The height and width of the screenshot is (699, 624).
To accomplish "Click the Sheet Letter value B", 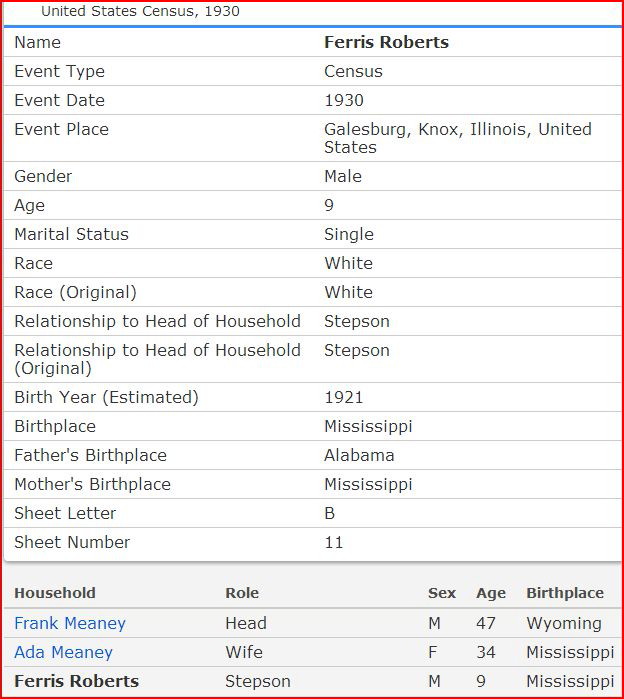I will (x=330, y=513).
